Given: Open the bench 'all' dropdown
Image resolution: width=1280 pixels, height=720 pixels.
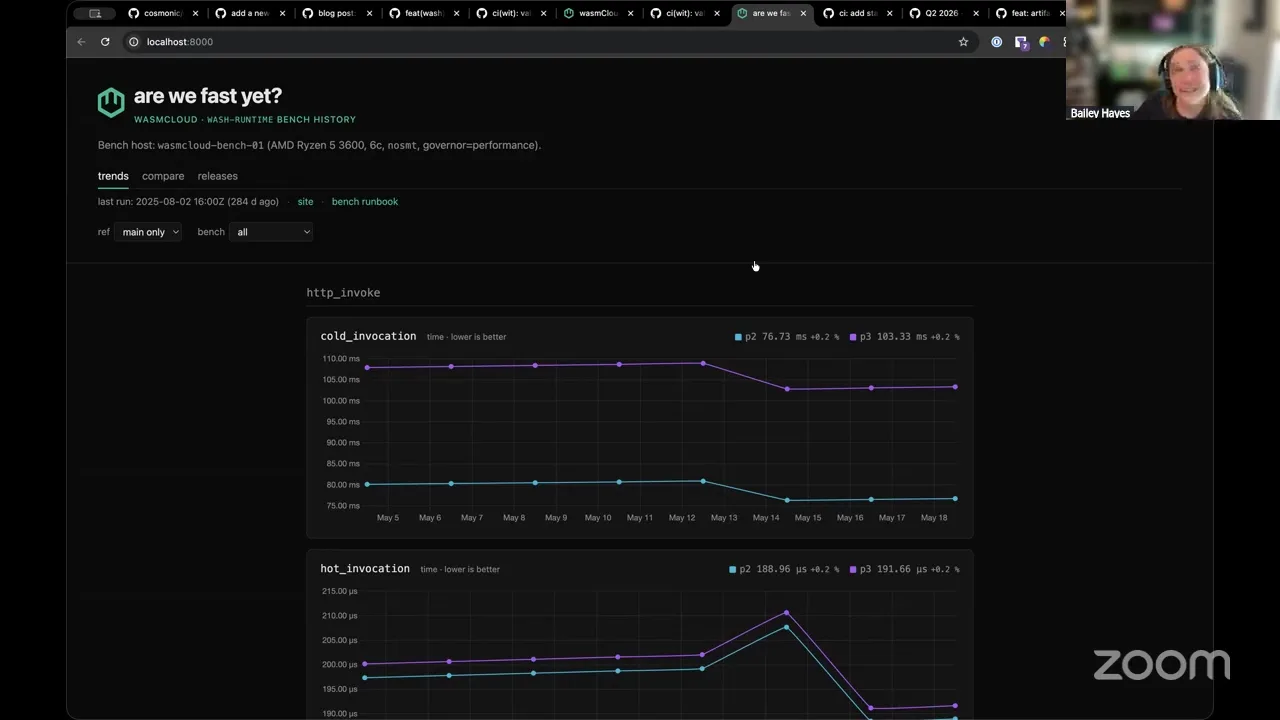Looking at the screenshot, I should [271, 232].
